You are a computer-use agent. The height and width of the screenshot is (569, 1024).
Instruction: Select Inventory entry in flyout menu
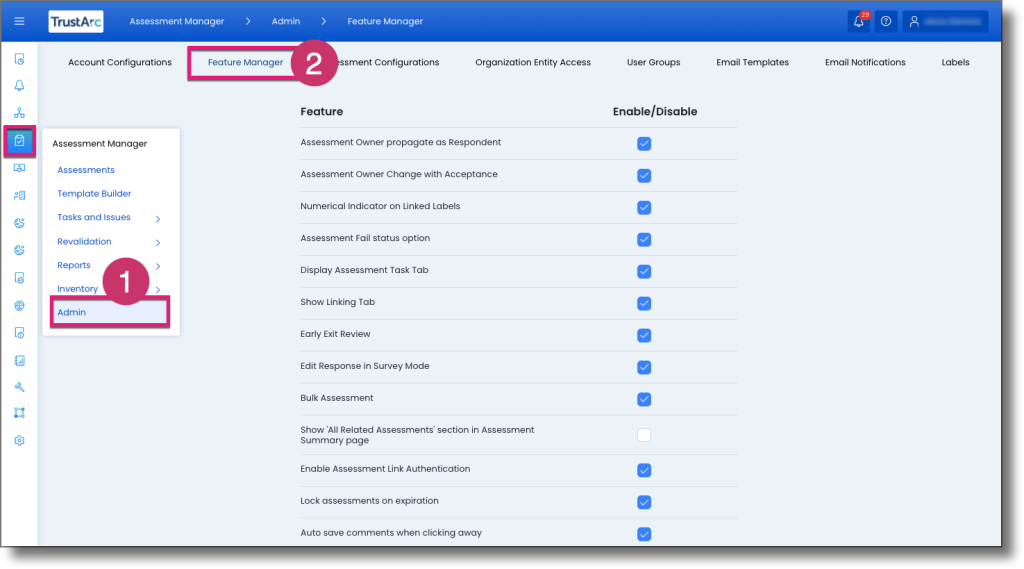pyautogui.click(x=77, y=289)
